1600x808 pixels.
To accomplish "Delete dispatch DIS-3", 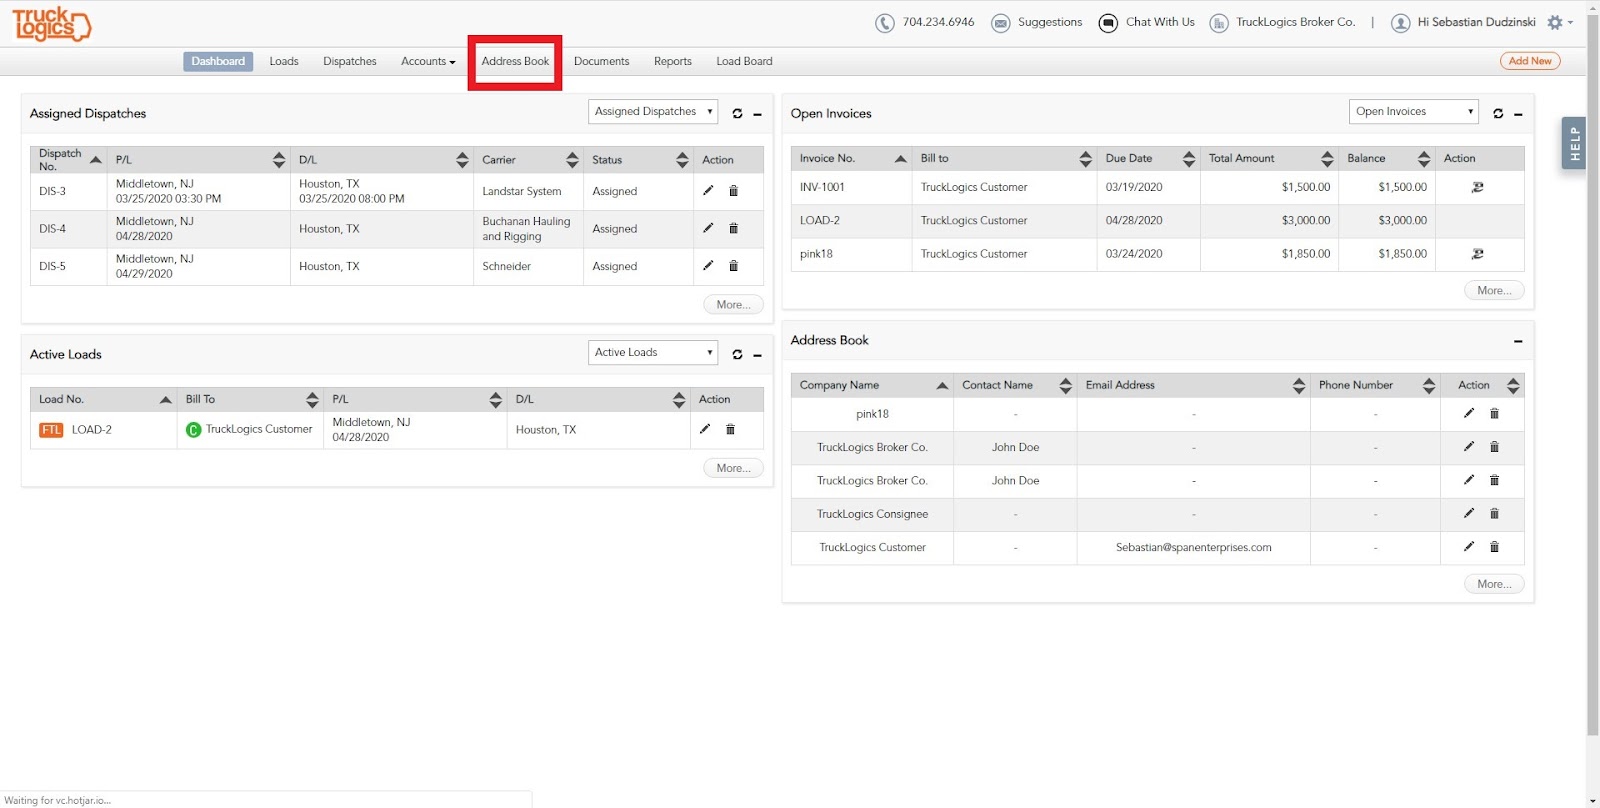I will click(733, 190).
